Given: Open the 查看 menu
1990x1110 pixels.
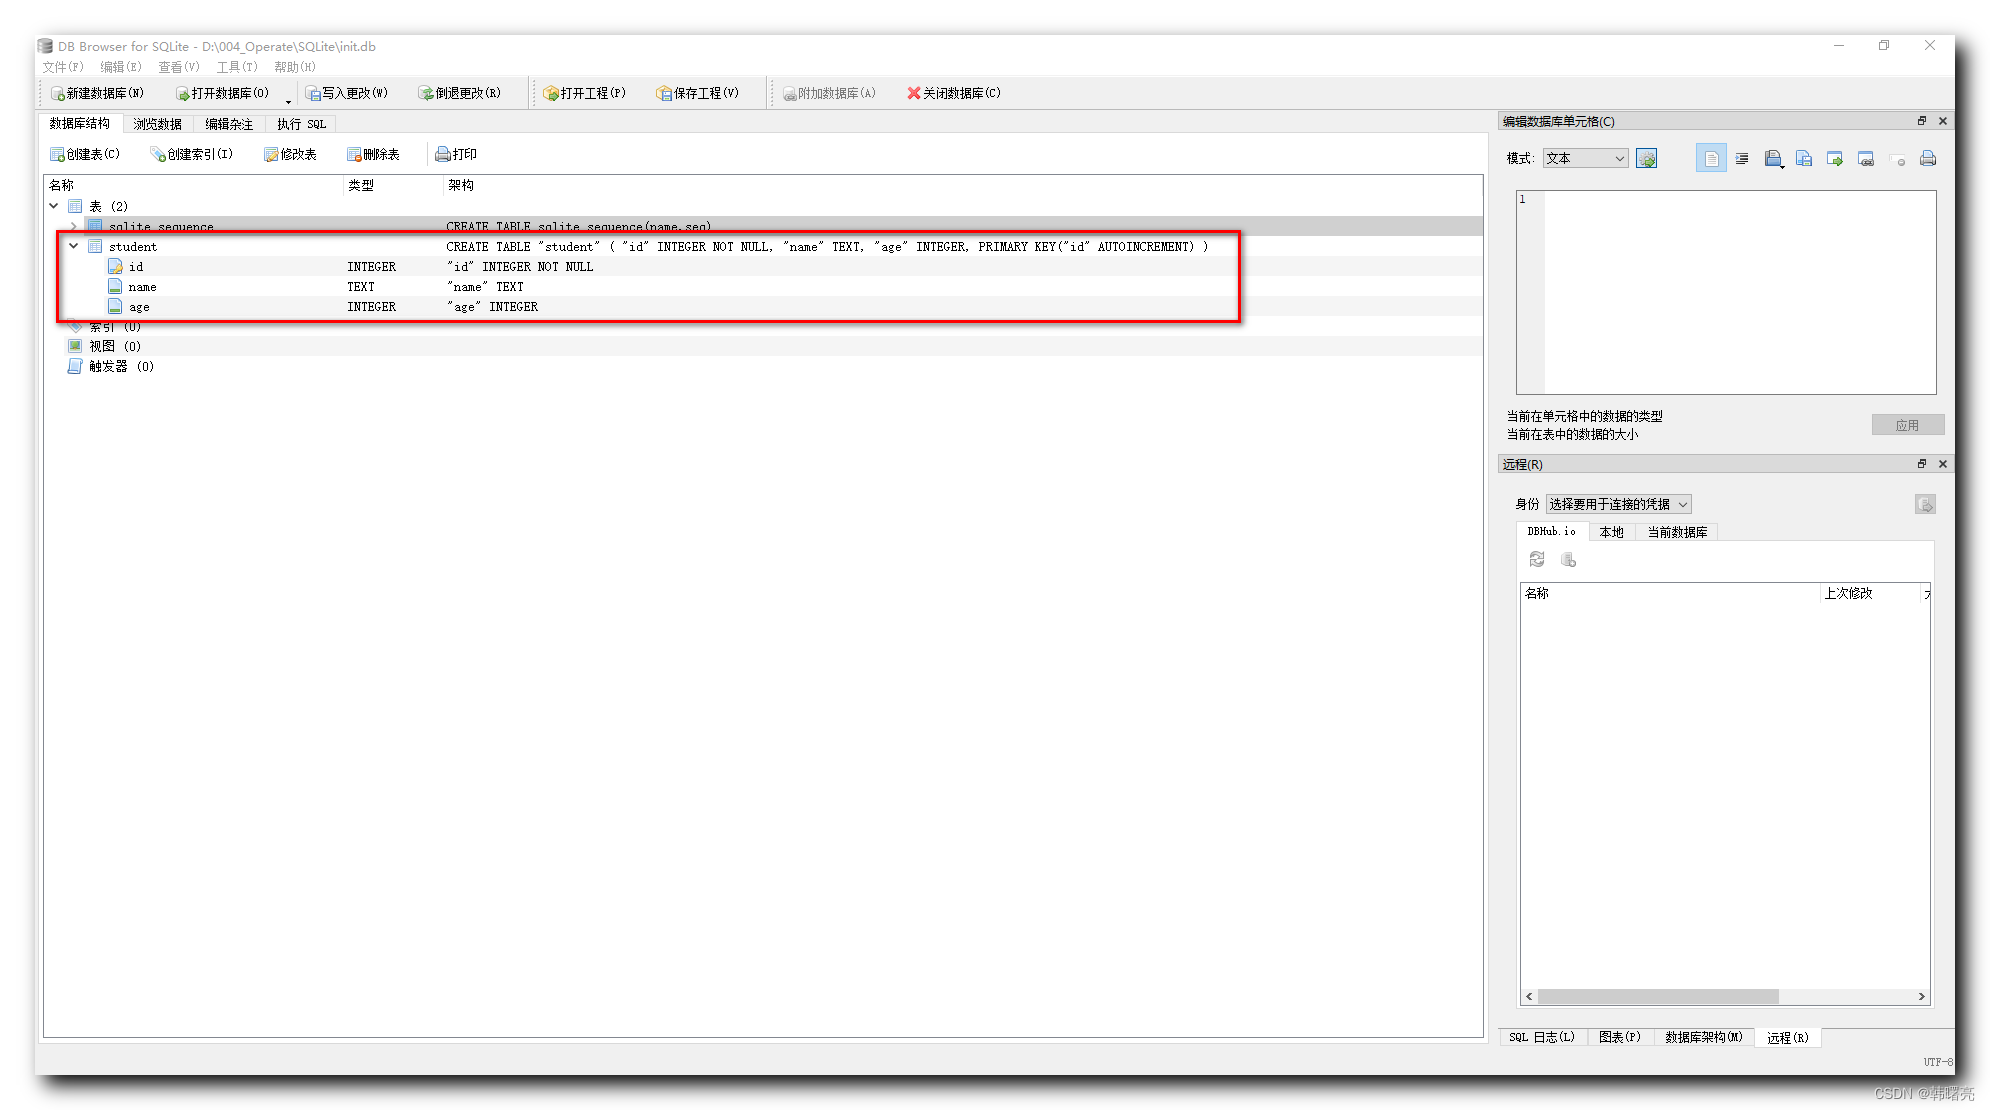Looking at the screenshot, I should coord(179,67).
